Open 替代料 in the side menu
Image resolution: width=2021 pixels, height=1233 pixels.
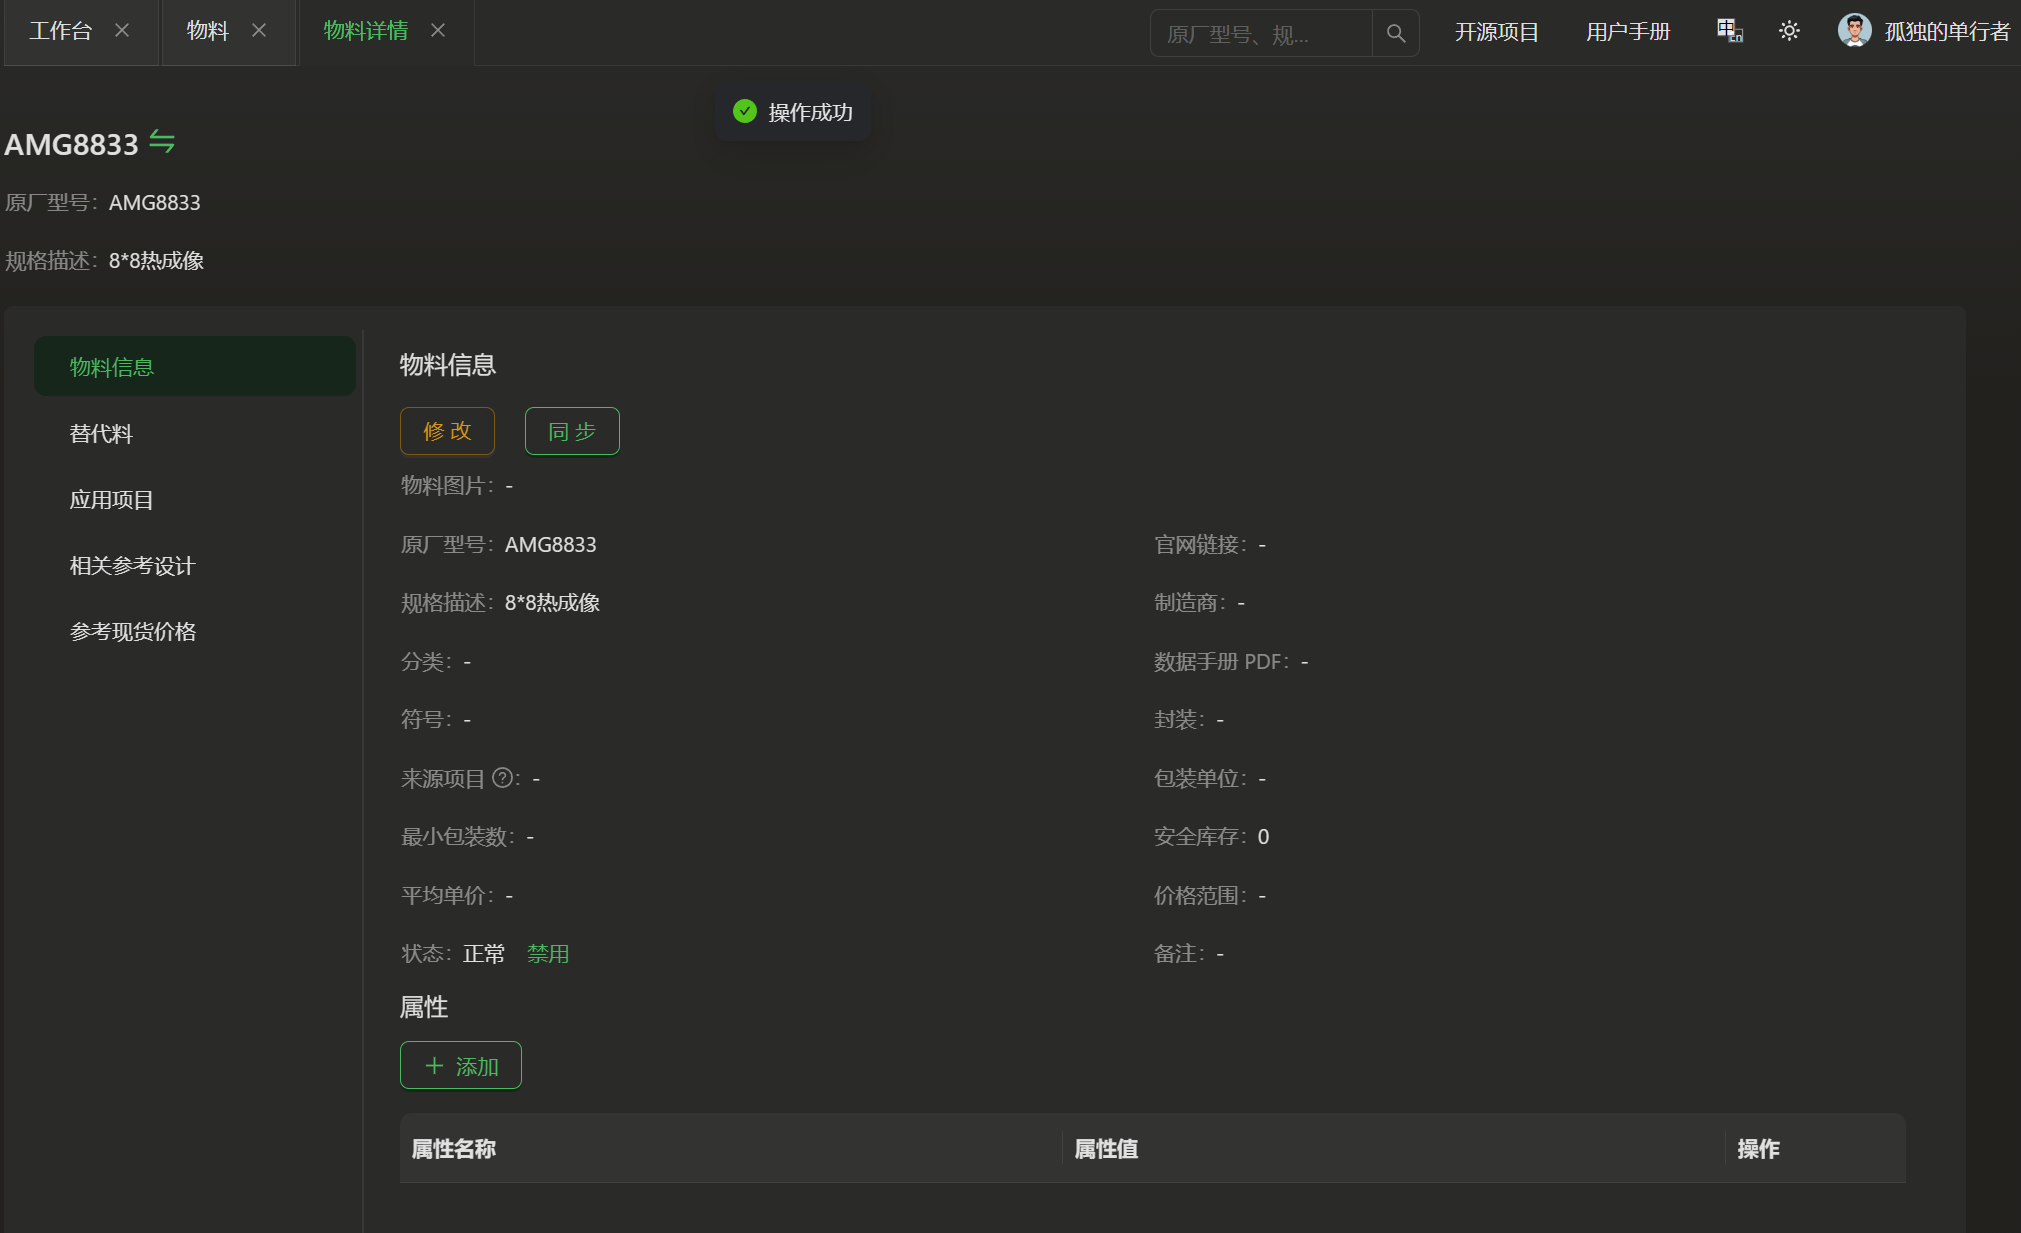click(x=101, y=434)
